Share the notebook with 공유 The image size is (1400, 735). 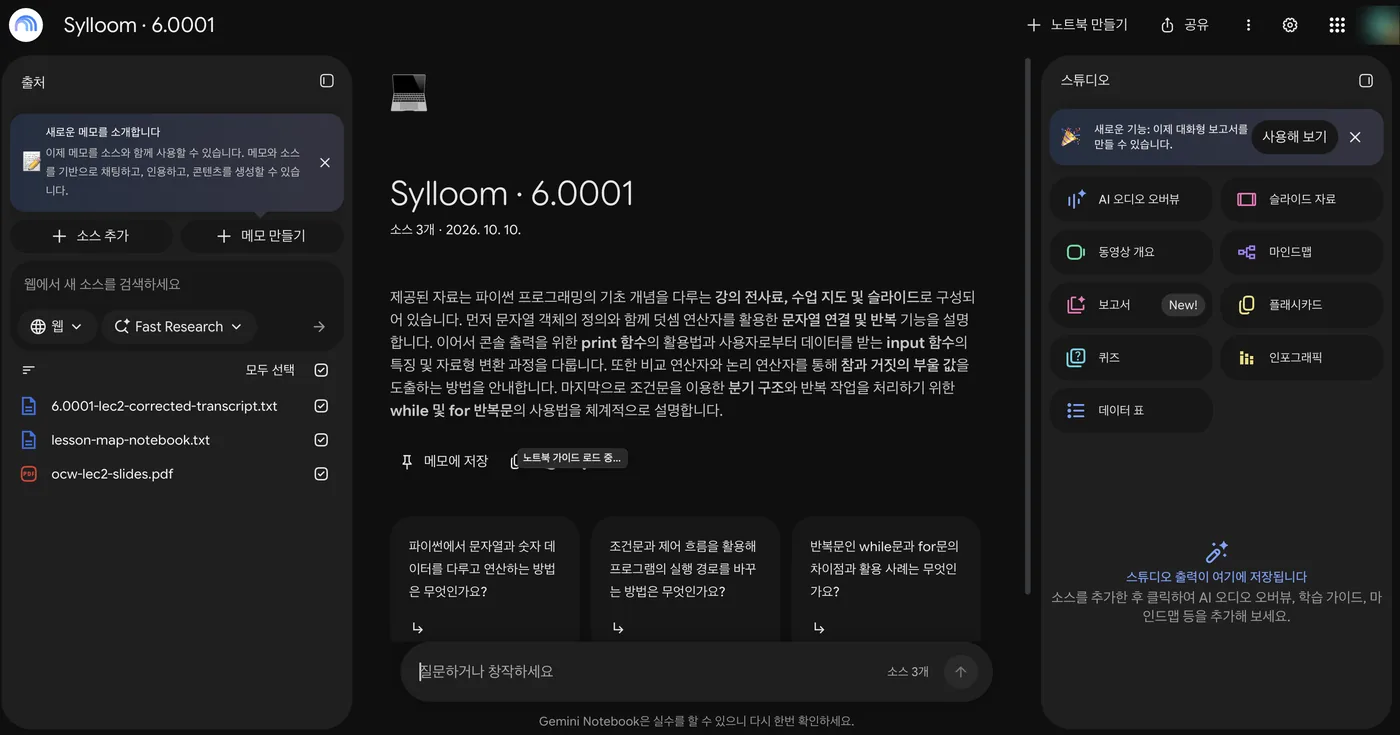click(x=1185, y=25)
